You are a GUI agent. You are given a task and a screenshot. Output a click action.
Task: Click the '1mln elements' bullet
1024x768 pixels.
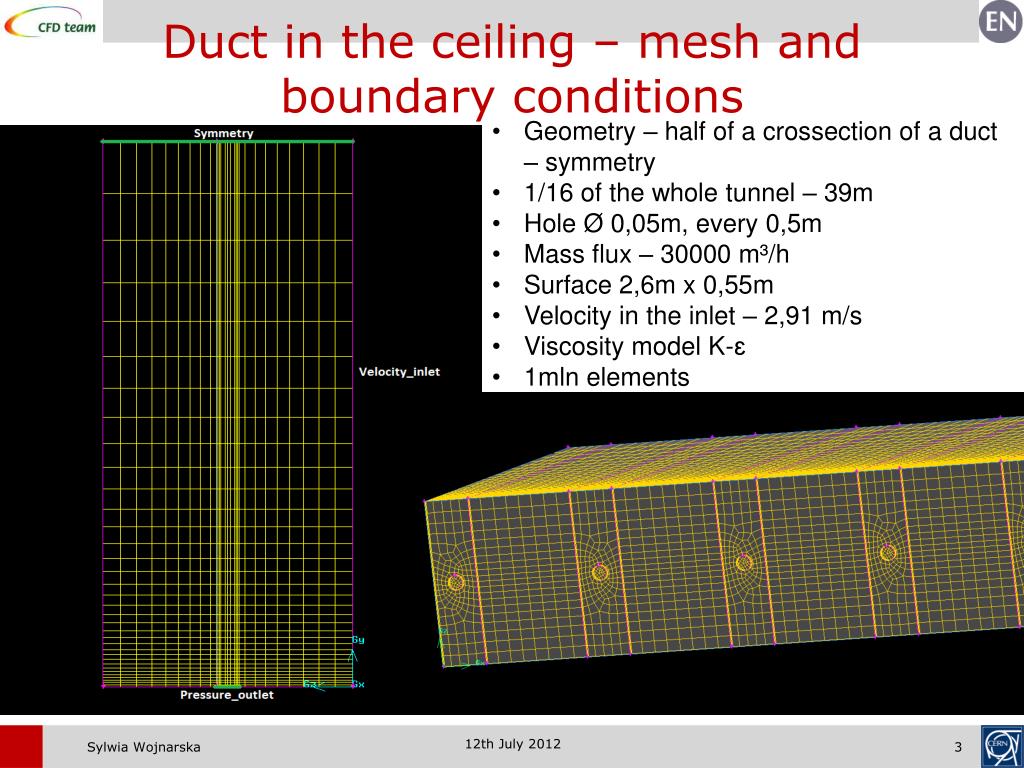click(x=606, y=377)
